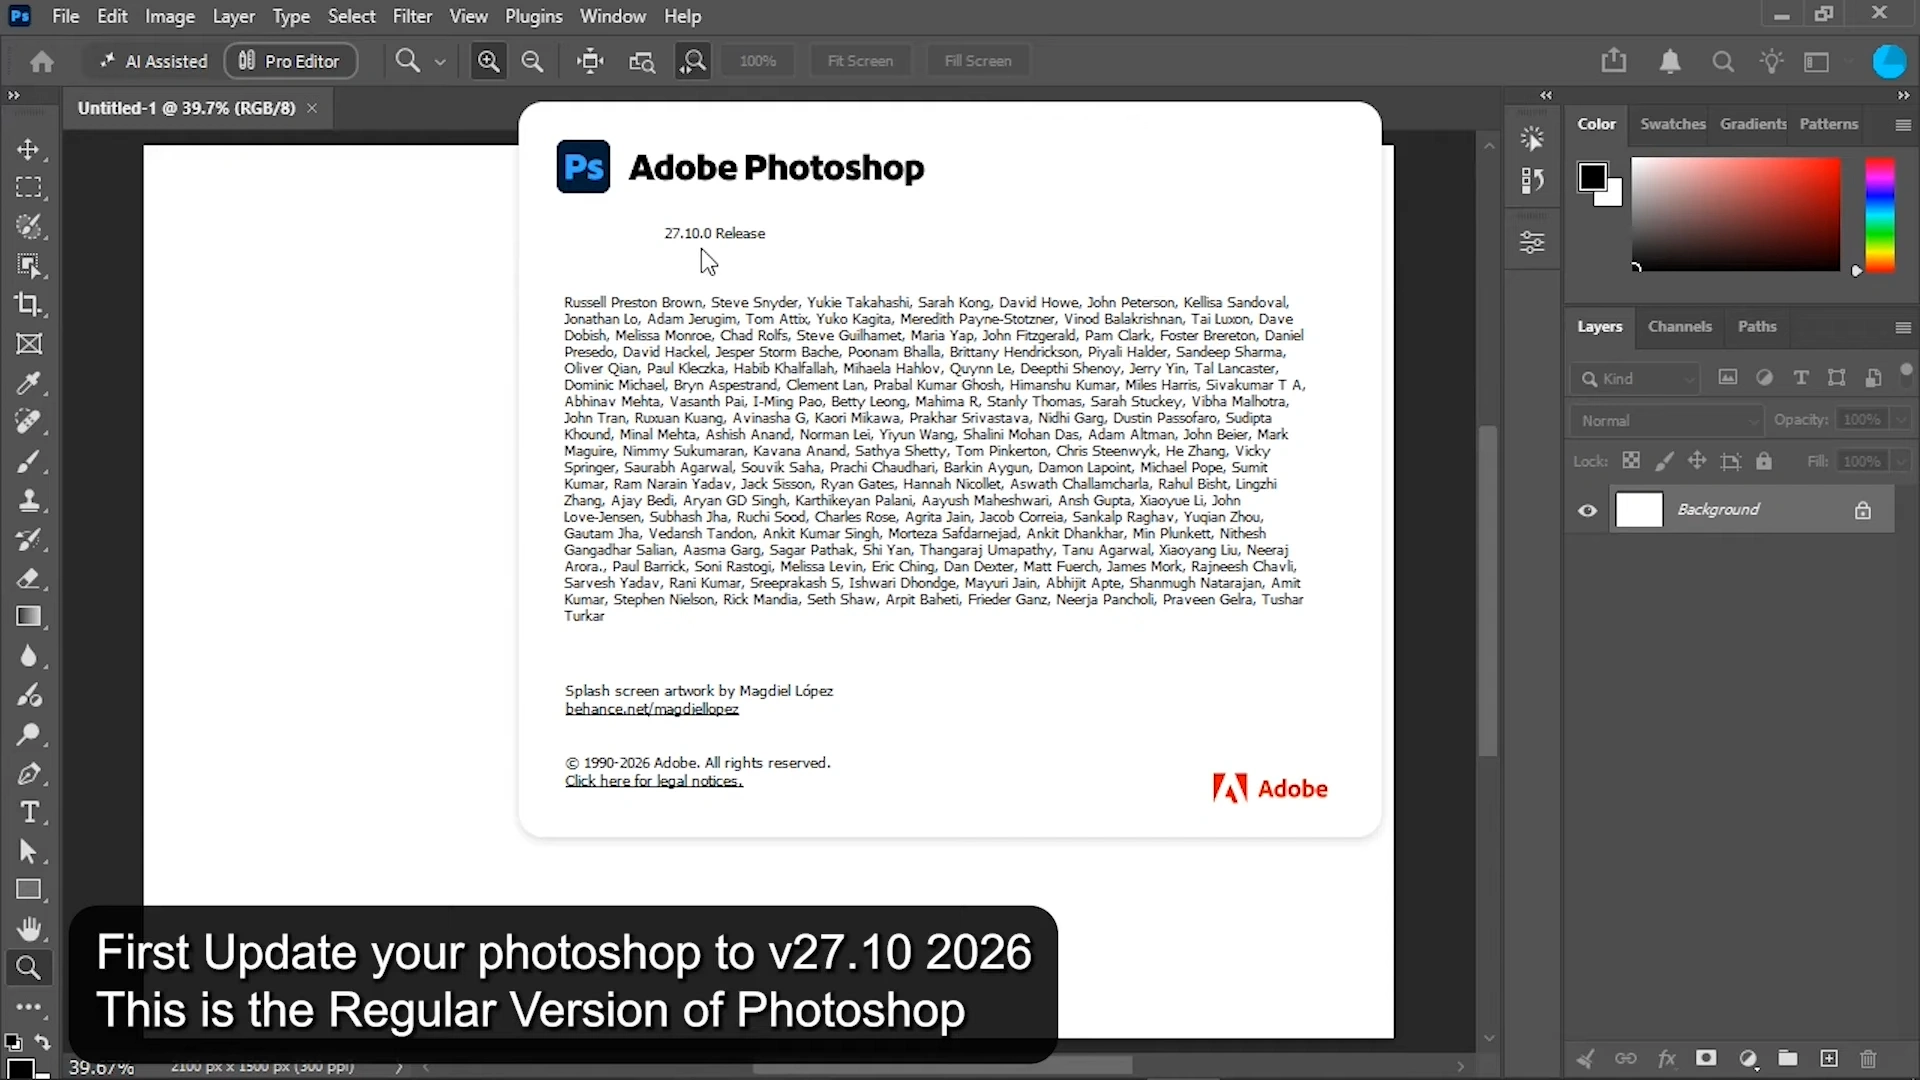Open the Filter menu
1920x1080 pixels.
pos(412,16)
